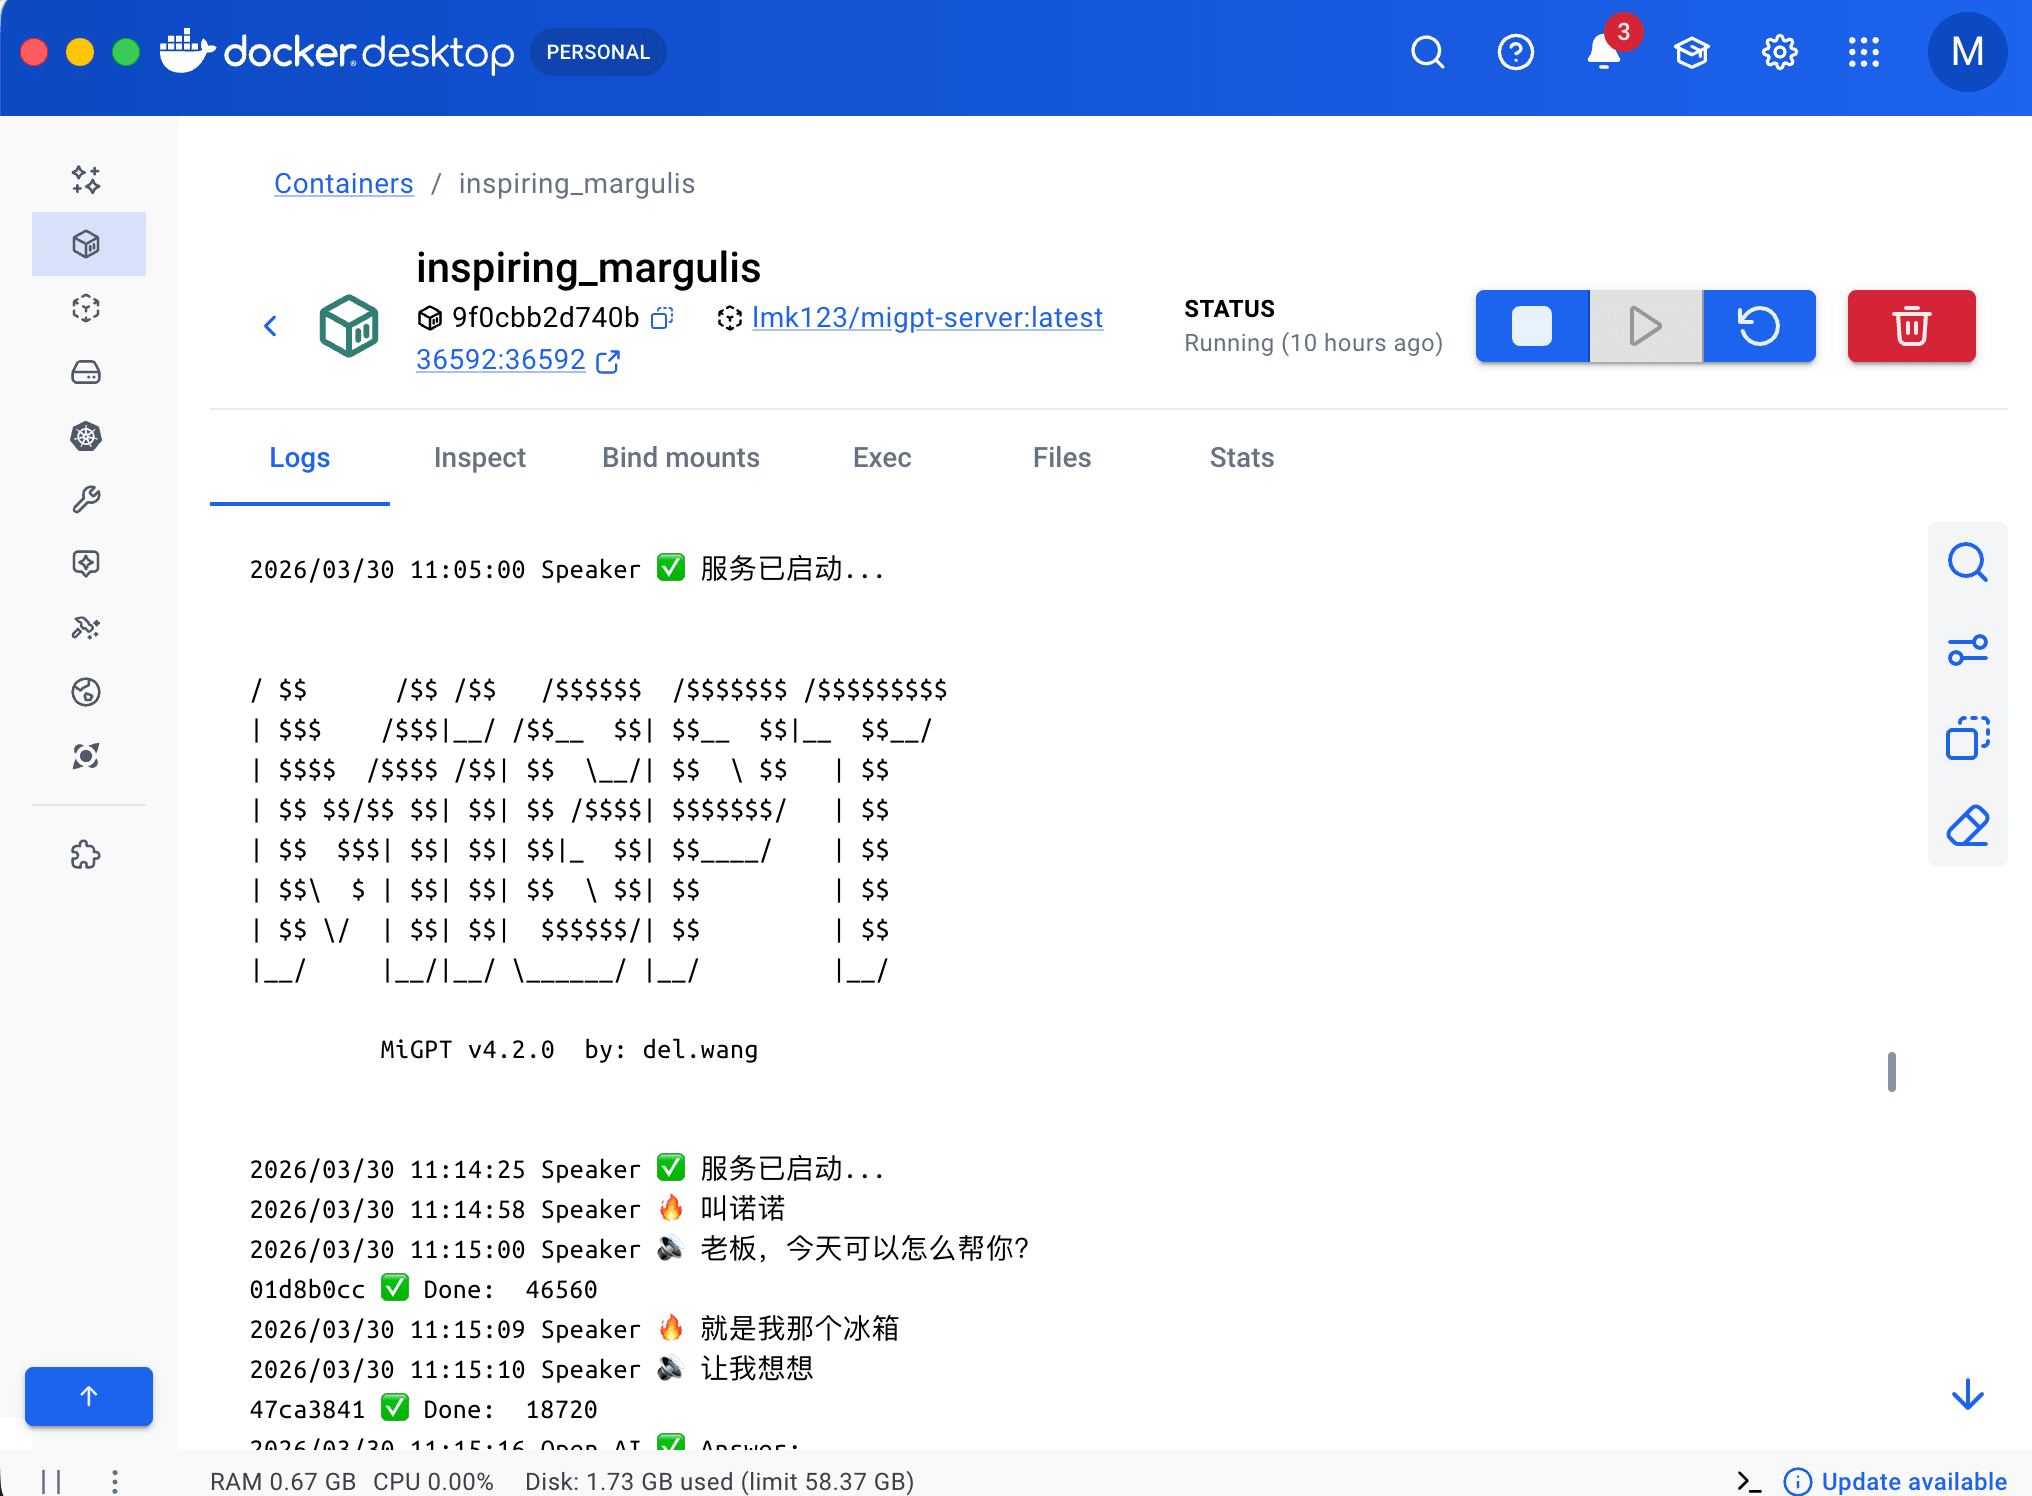
Task: Copy logs using the copy icon
Action: pos(1967,739)
